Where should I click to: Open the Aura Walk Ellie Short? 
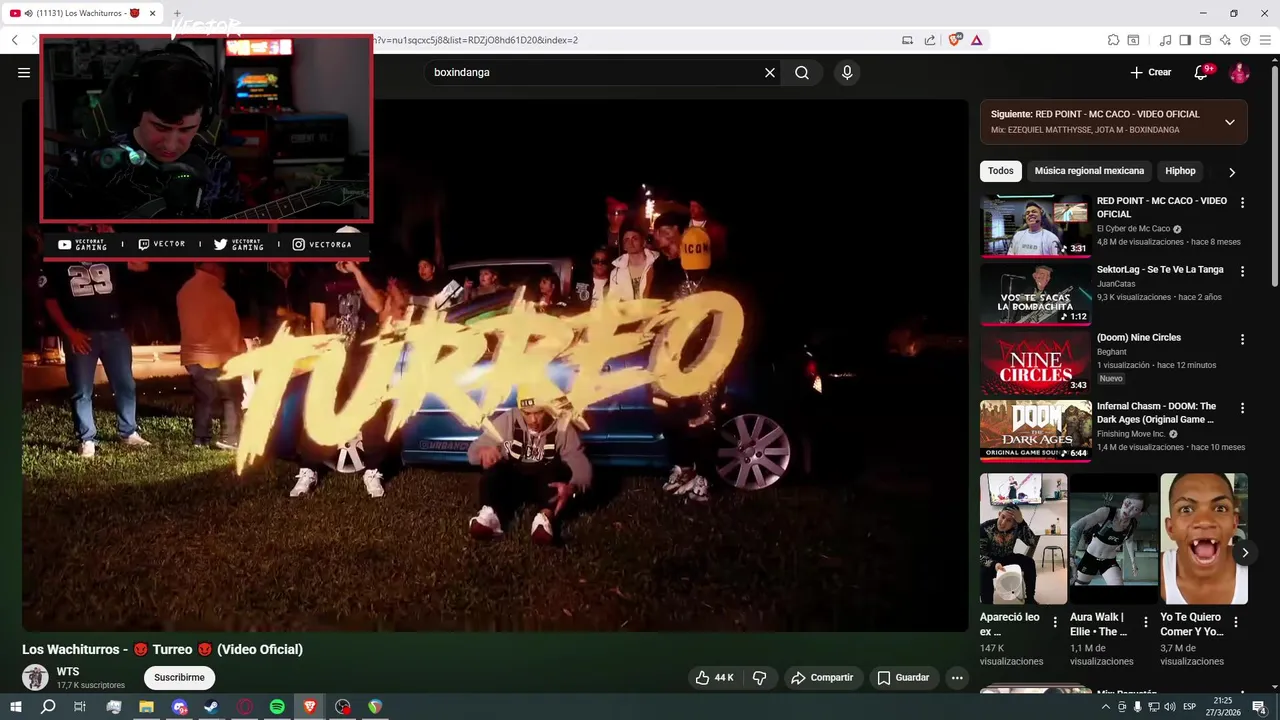(1113, 539)
